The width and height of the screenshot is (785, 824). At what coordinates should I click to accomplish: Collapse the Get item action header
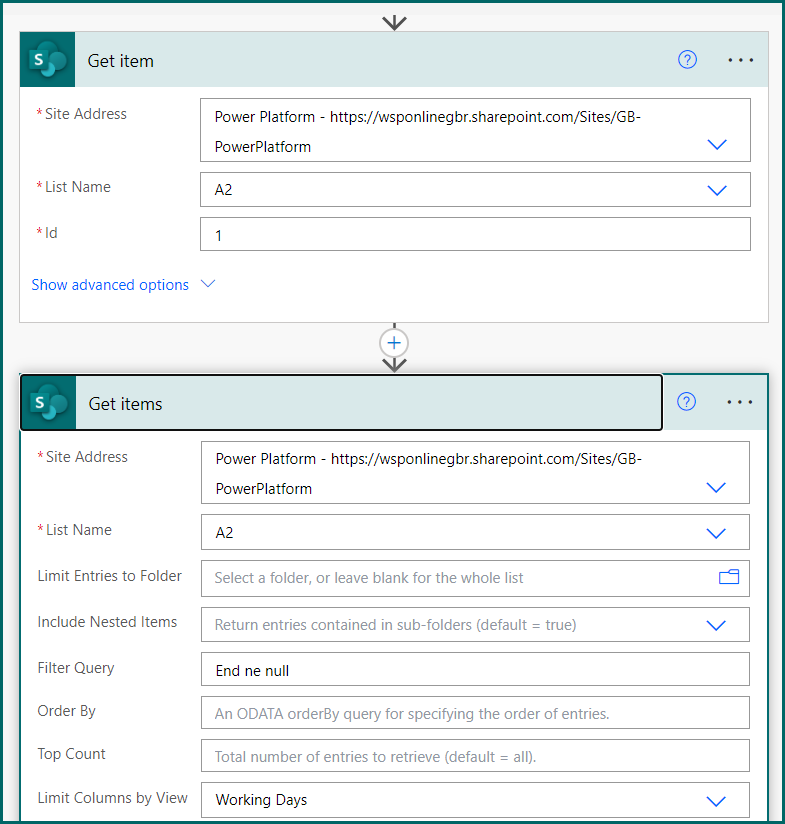tap(394, 60)
